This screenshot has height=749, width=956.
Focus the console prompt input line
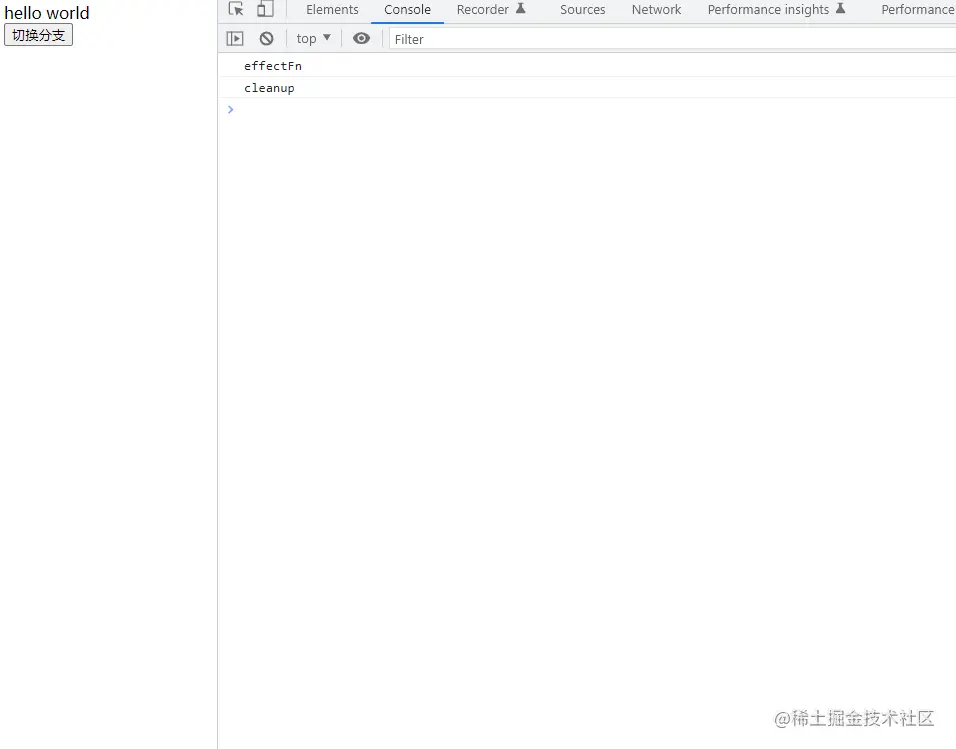click(587, 110)
